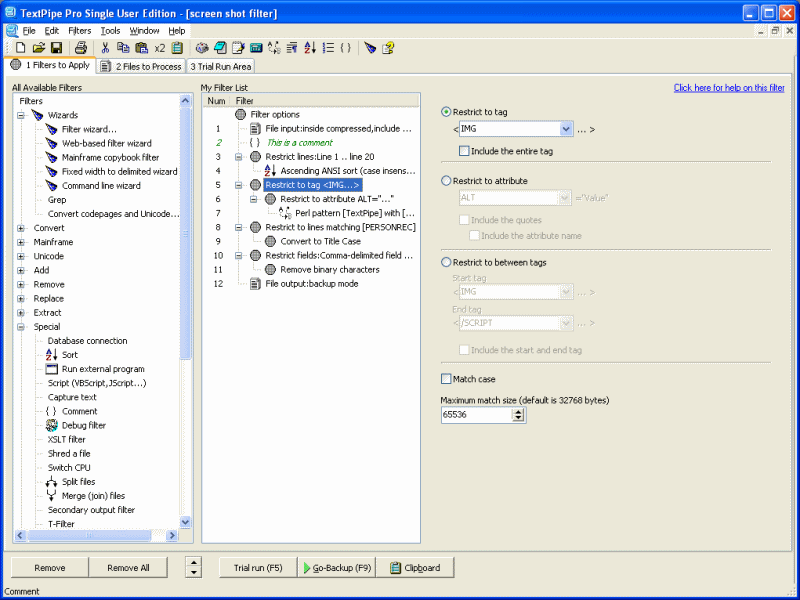
Task: Click the Trial run (F5) button
Action: coord(258,567)
